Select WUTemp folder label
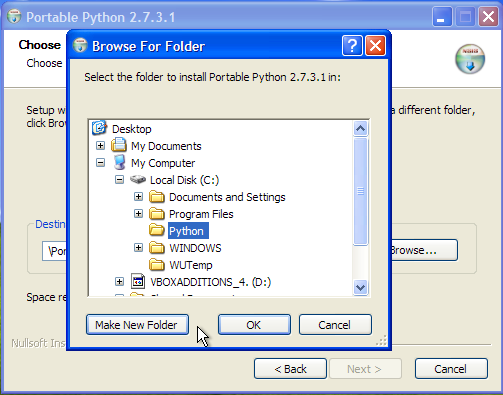 tap(191, 265)
